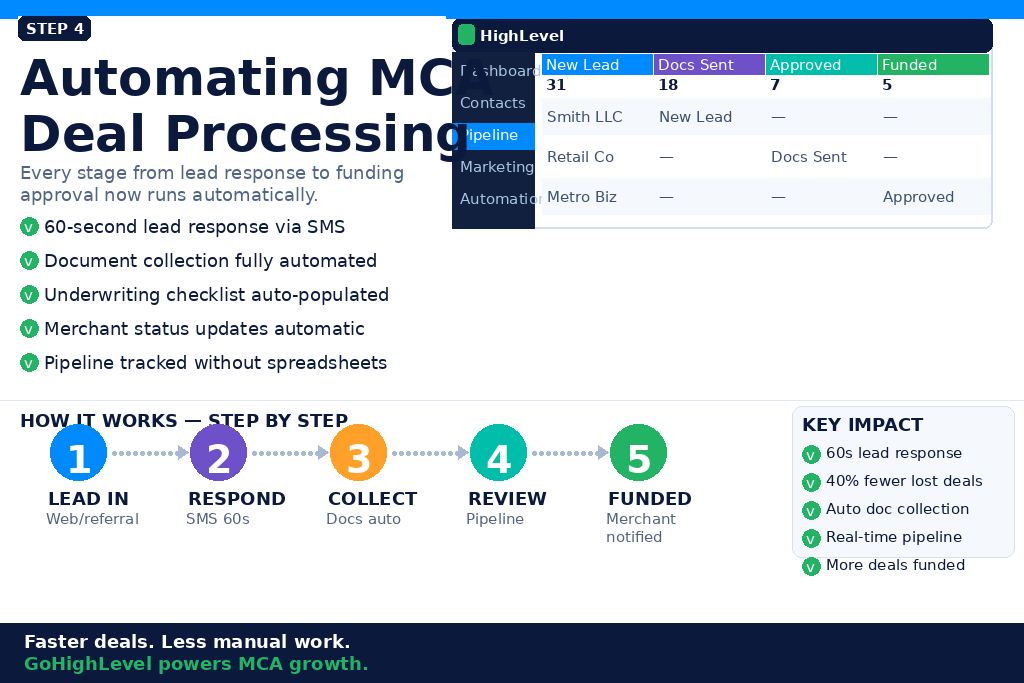This screenshot has width=1024, height=683.
Task: Click the REVIEW step label
Action: (507, 499)
